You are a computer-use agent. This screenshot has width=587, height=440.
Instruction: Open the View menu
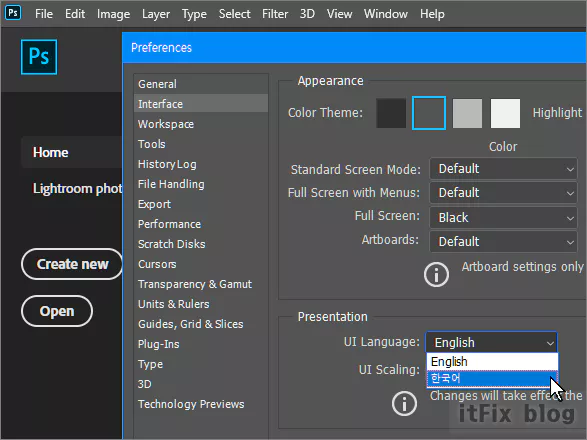339,14
